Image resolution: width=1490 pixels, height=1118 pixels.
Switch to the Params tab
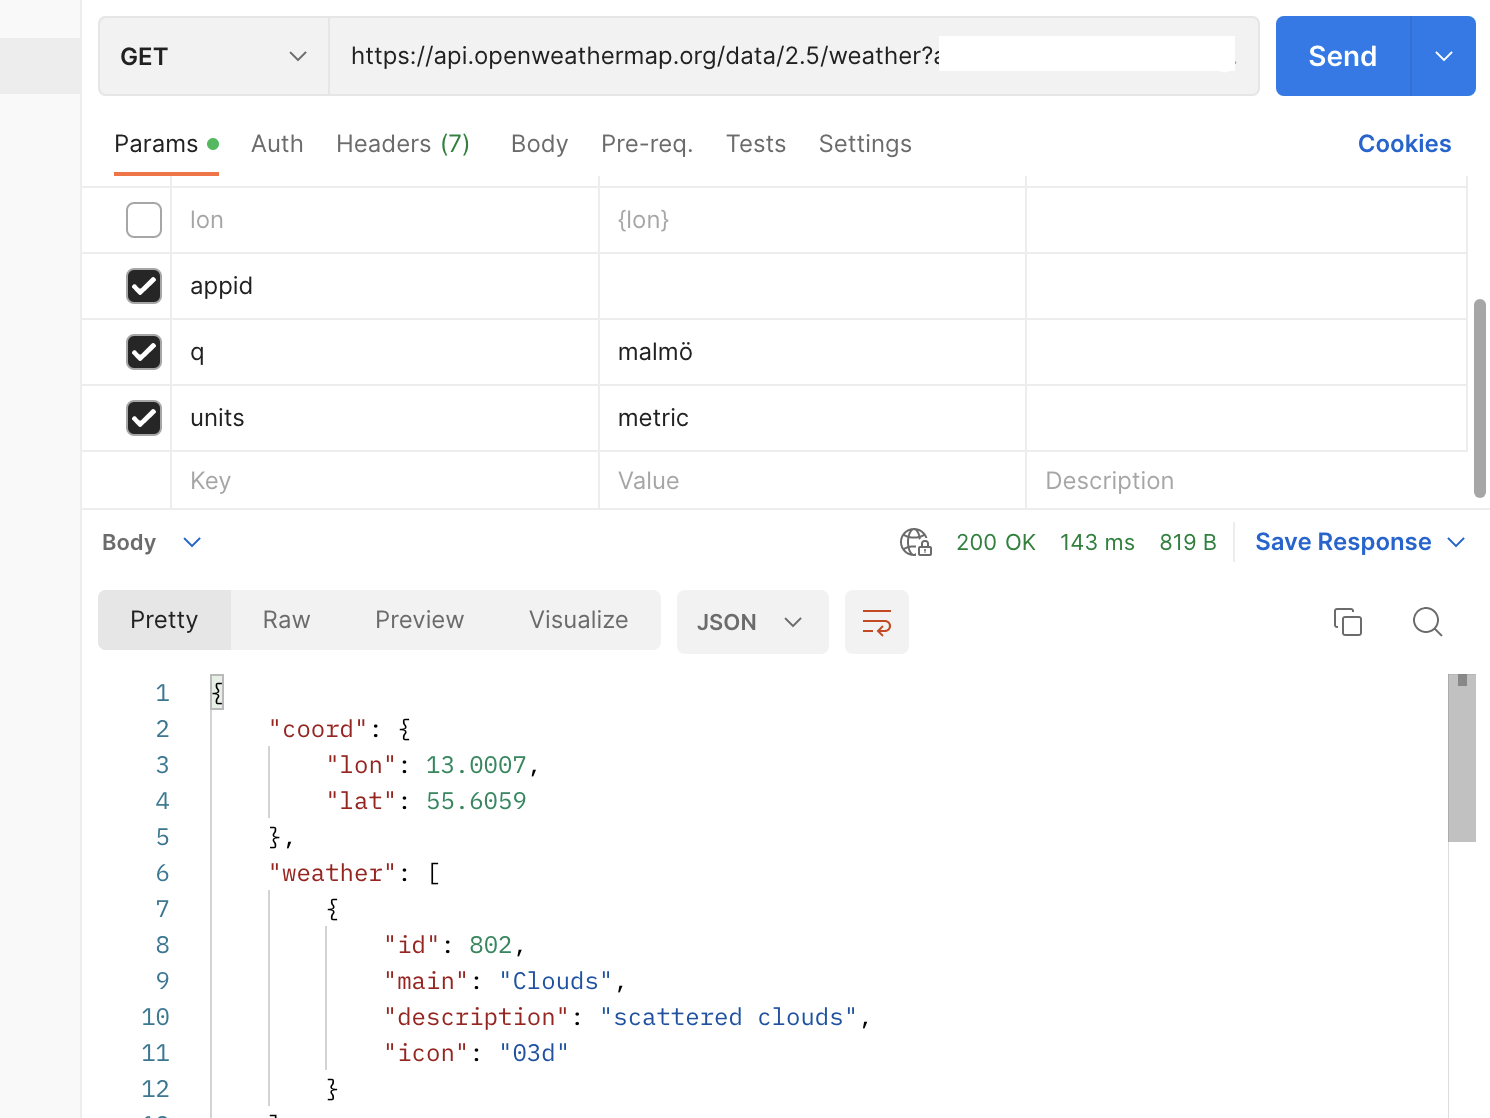pyautogui.click(x=166, y=144)
